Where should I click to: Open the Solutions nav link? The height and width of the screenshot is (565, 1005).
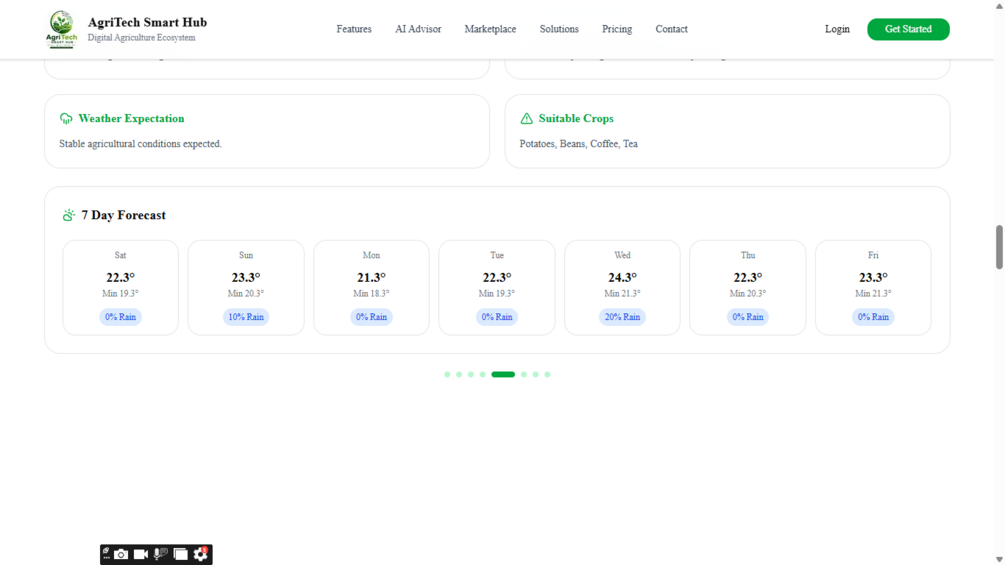click(x=559, y=29)
